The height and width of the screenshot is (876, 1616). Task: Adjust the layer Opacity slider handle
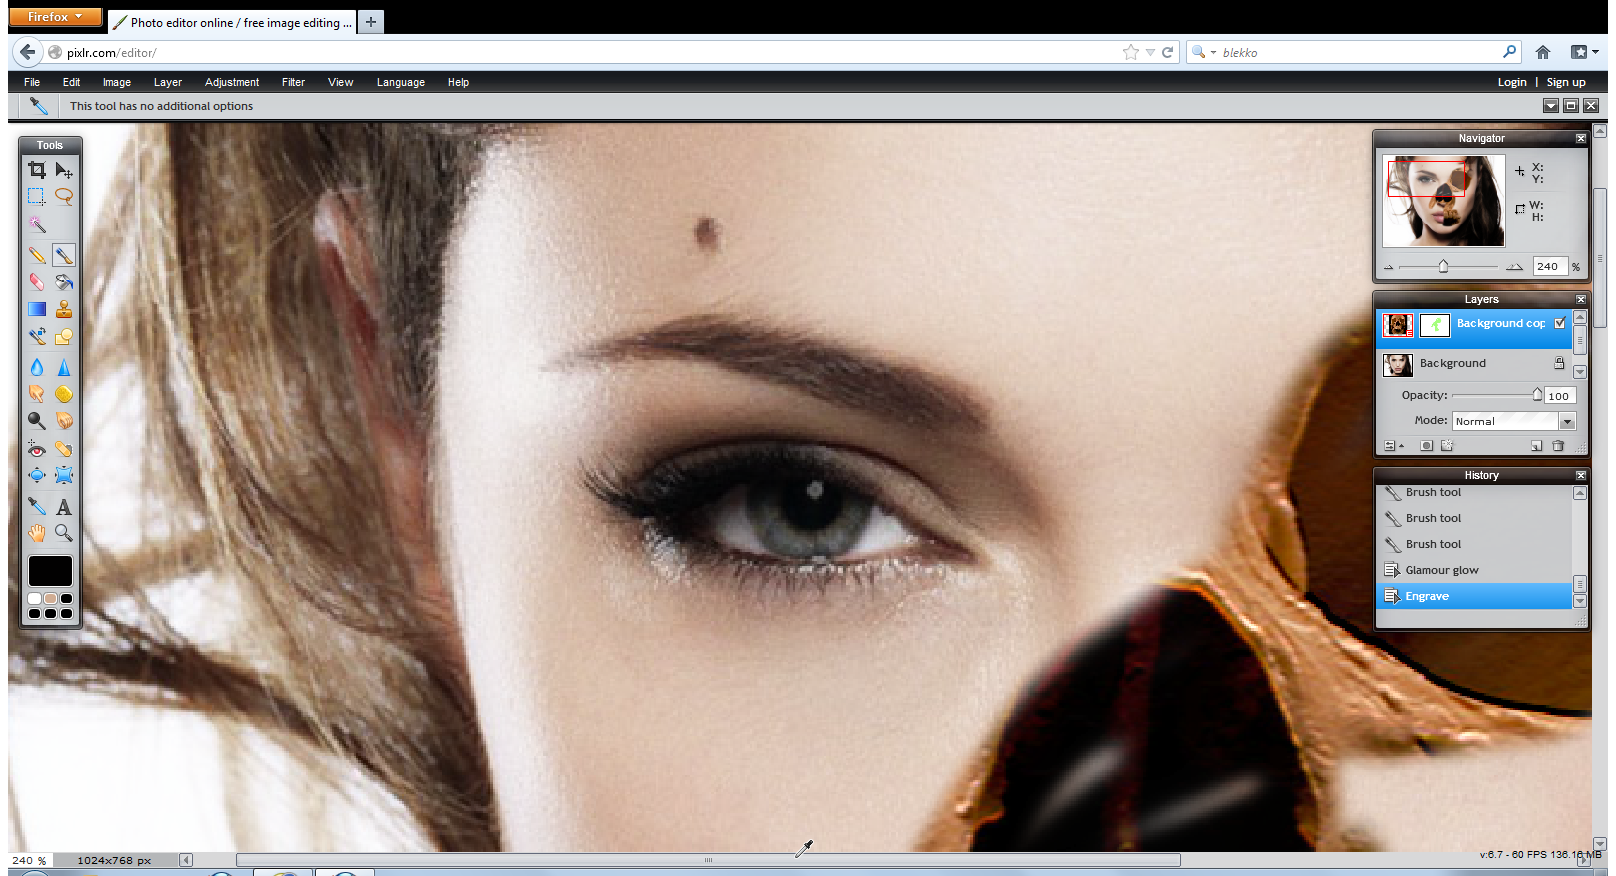tap(1537, 395)
